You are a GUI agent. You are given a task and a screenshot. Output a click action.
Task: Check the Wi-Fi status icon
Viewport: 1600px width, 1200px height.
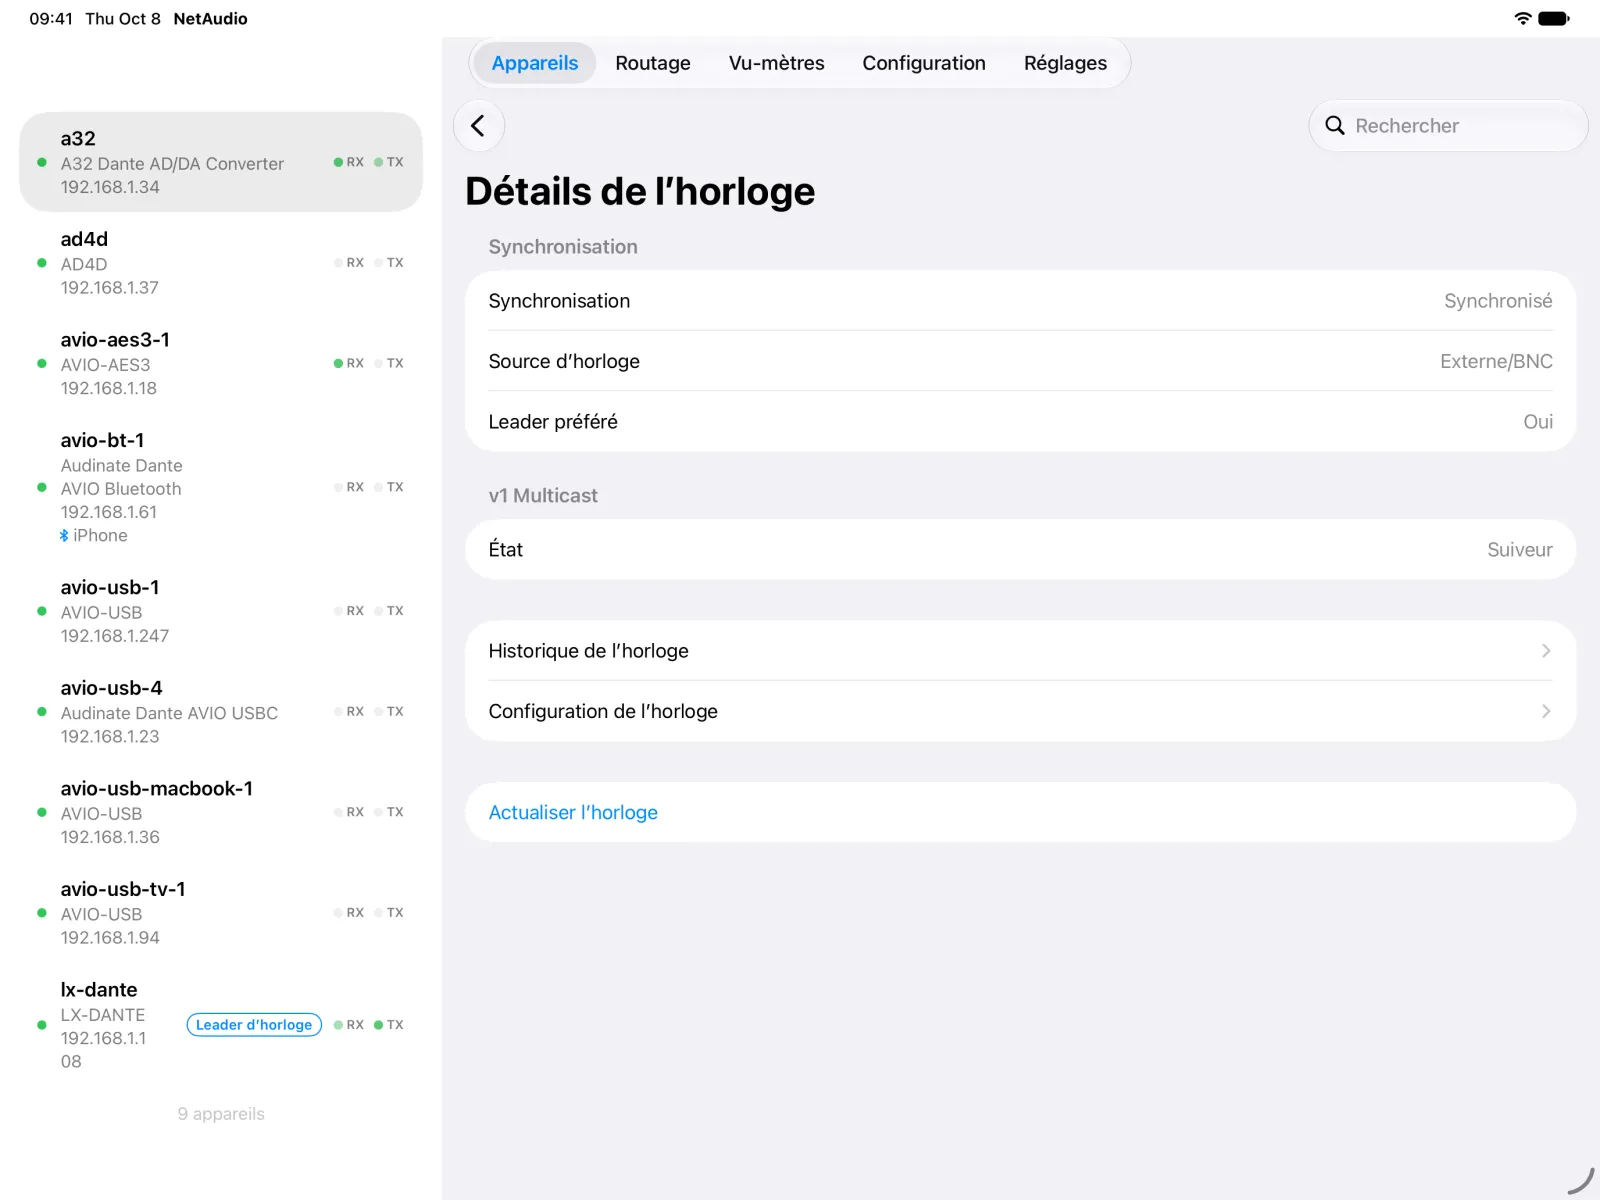point(1523,18)
